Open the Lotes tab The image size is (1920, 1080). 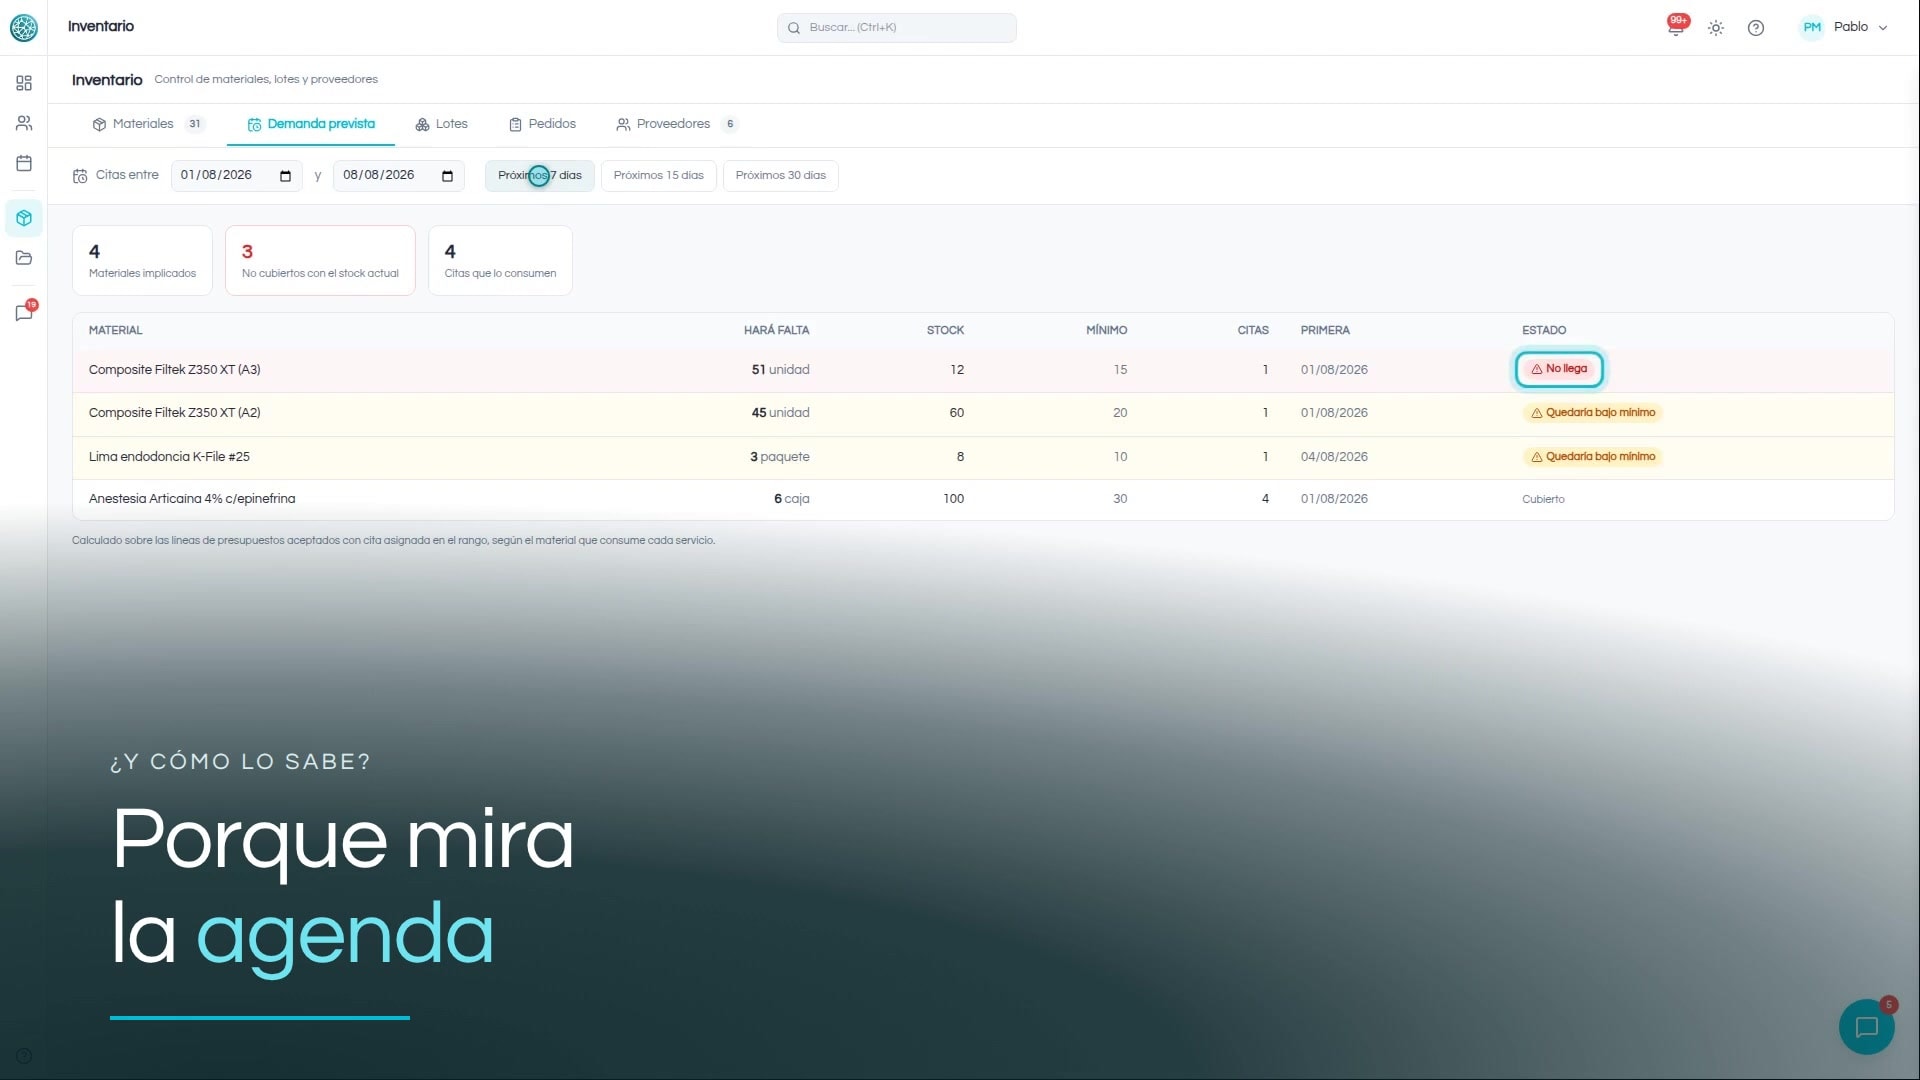(441, 124)
